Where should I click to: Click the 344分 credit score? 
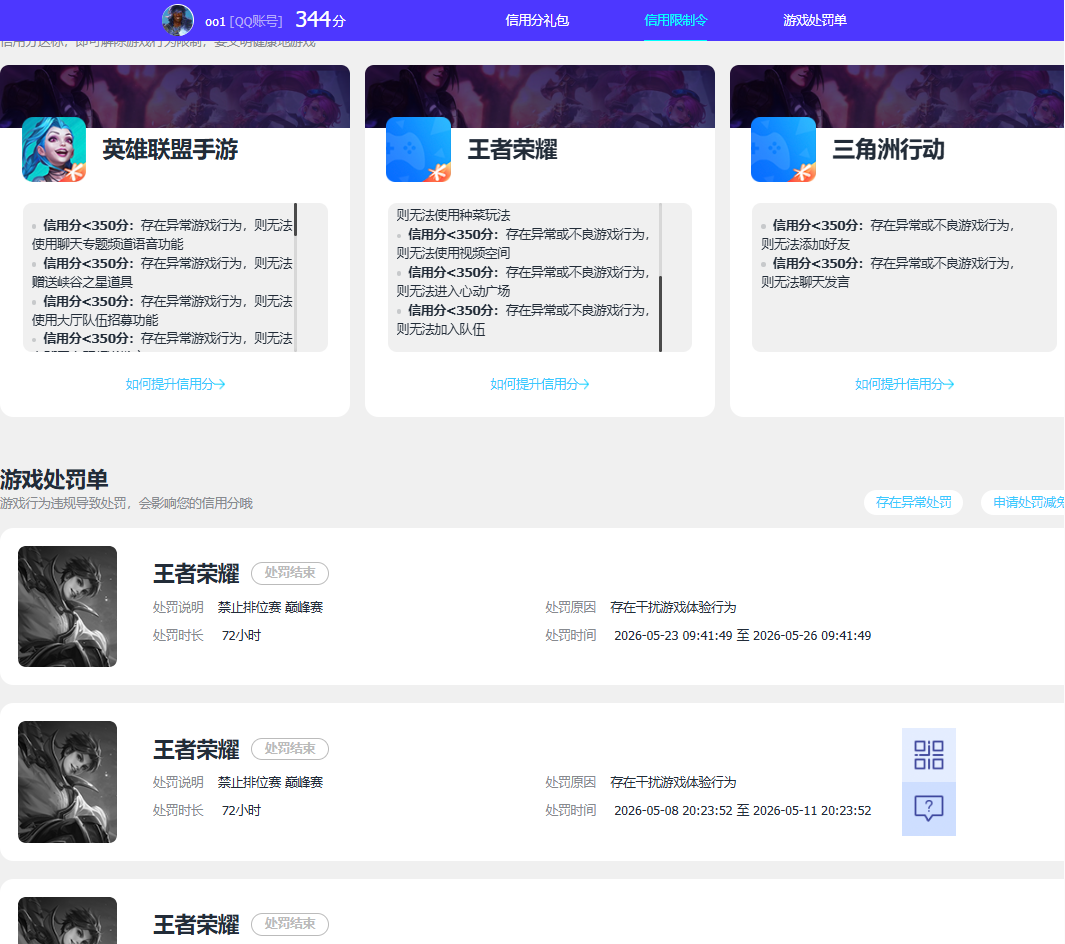pyautogui.click(x=321, y=20)
